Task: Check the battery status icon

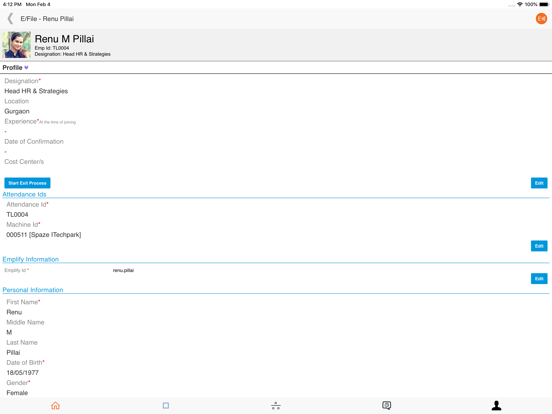Action: click(x=544, y=4)
